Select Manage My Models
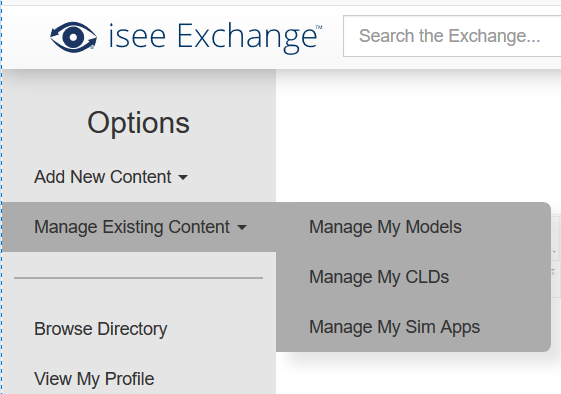 click(x=385, y=227)
